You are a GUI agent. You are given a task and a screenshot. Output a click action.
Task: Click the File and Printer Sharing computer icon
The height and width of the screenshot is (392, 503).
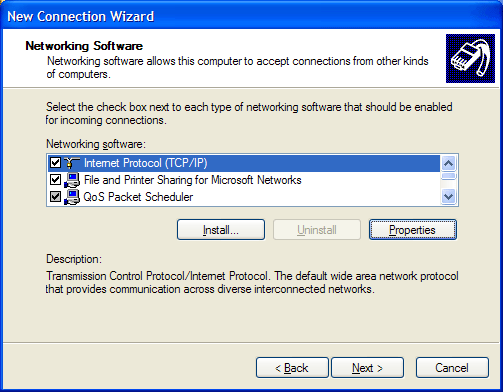pyautogui.click(x=72, y=180)
